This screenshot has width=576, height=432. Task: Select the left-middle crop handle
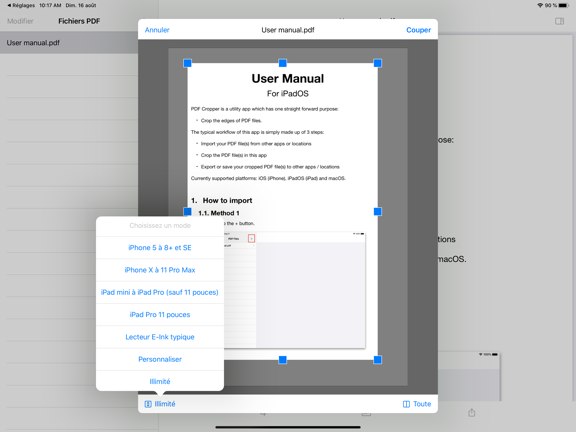coord(187,212)
